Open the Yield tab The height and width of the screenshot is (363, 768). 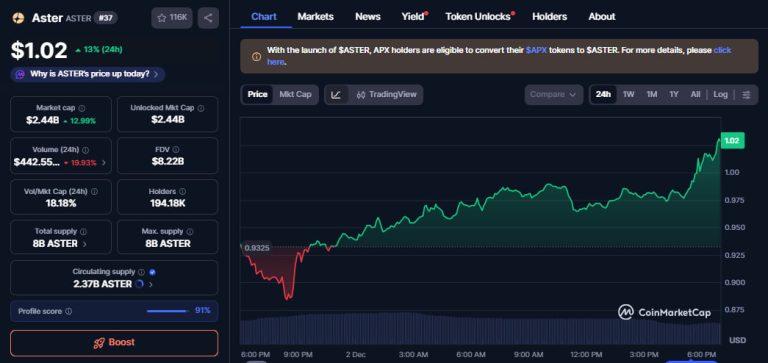413,16
